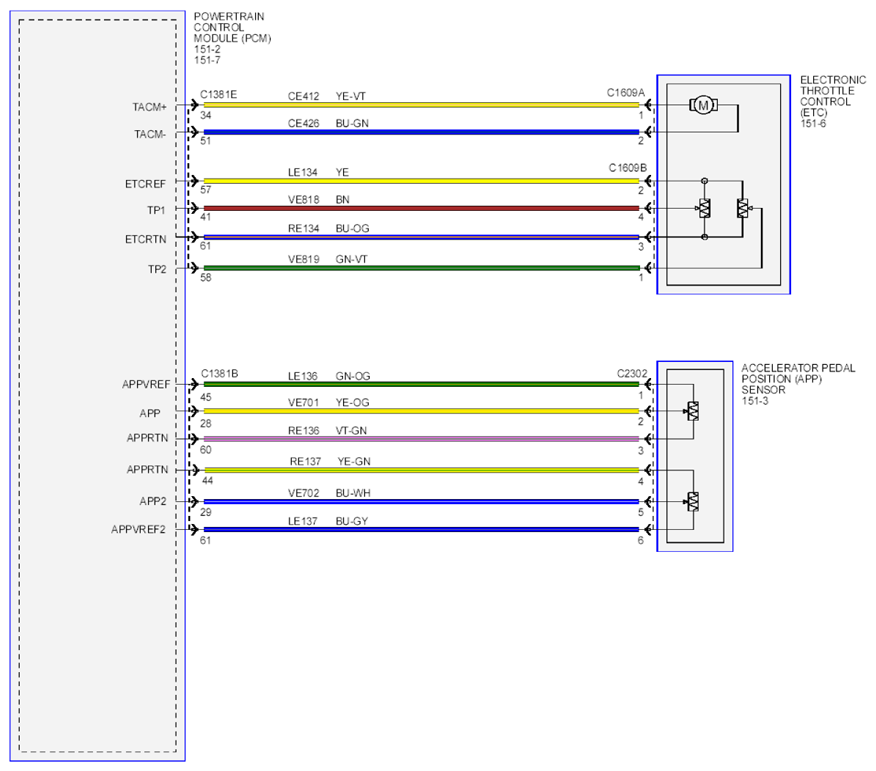Select the blue CE426 BU-GN wire
This screenshot has height=771, width=876.
tap(421, 132)
